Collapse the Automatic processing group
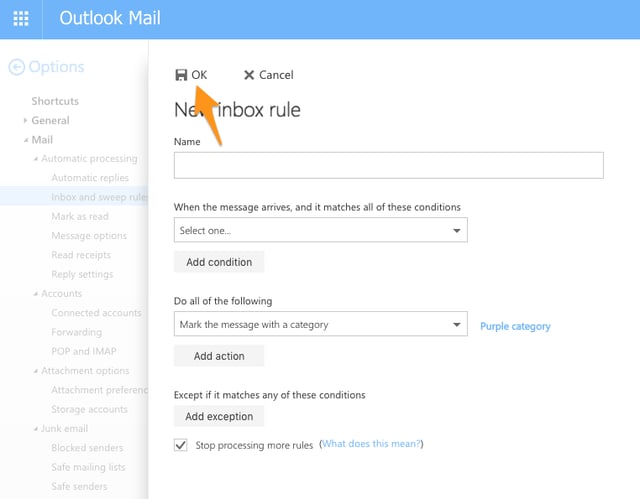 coord(36,159)
